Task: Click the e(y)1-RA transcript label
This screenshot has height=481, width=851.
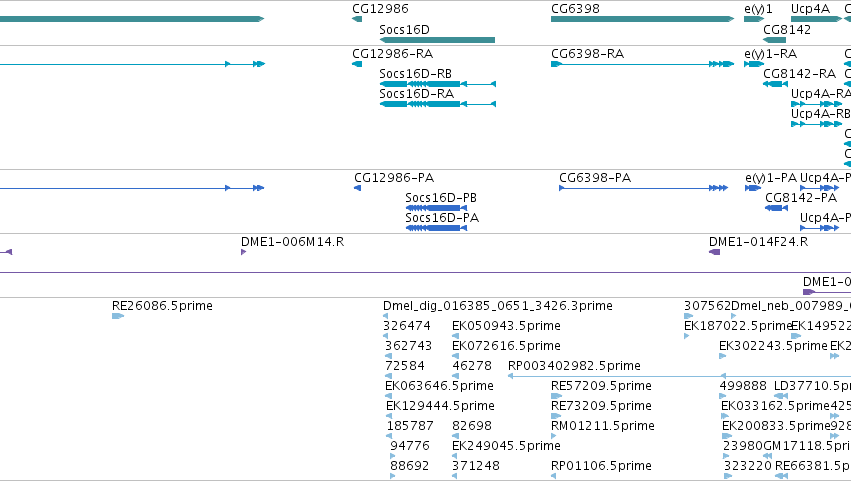Action: (771, 54)
